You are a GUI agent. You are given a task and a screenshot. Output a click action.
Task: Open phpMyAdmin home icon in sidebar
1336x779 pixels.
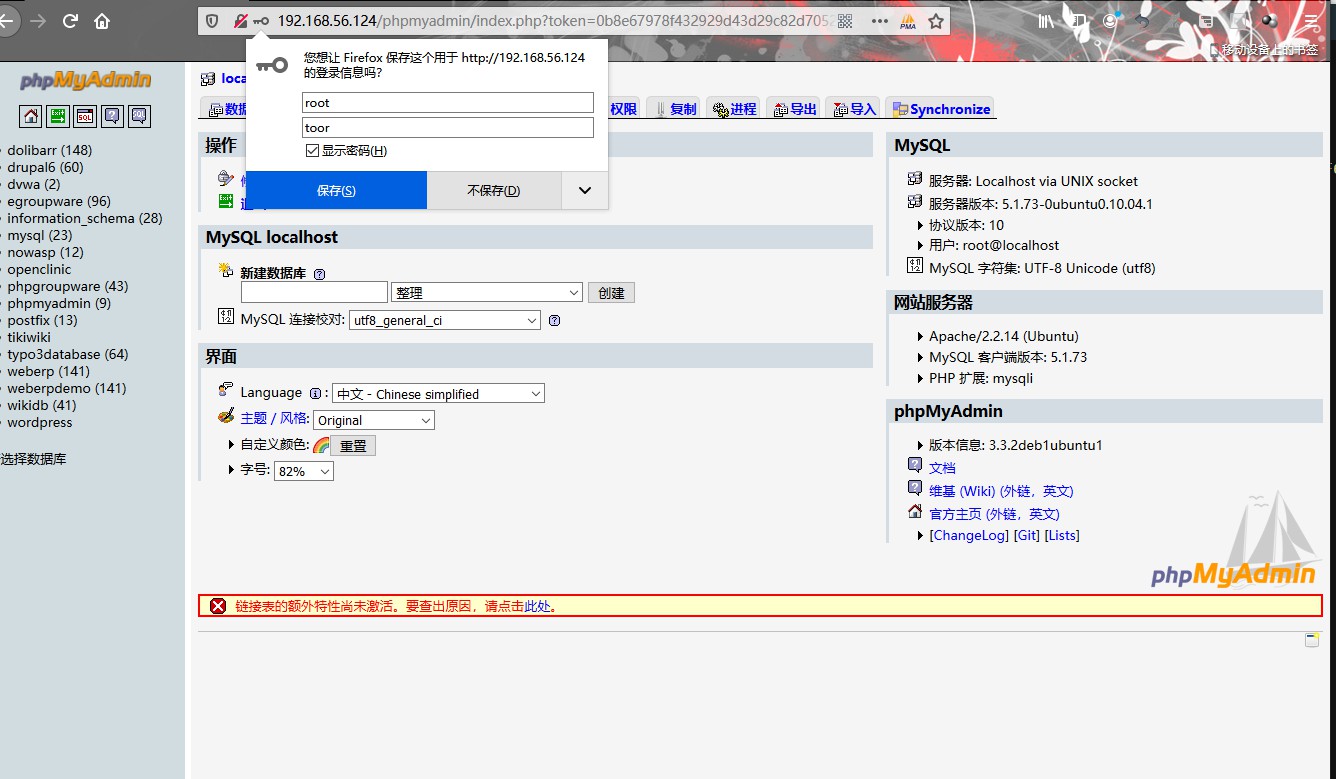pyautogui.click(x=31, y=116)
